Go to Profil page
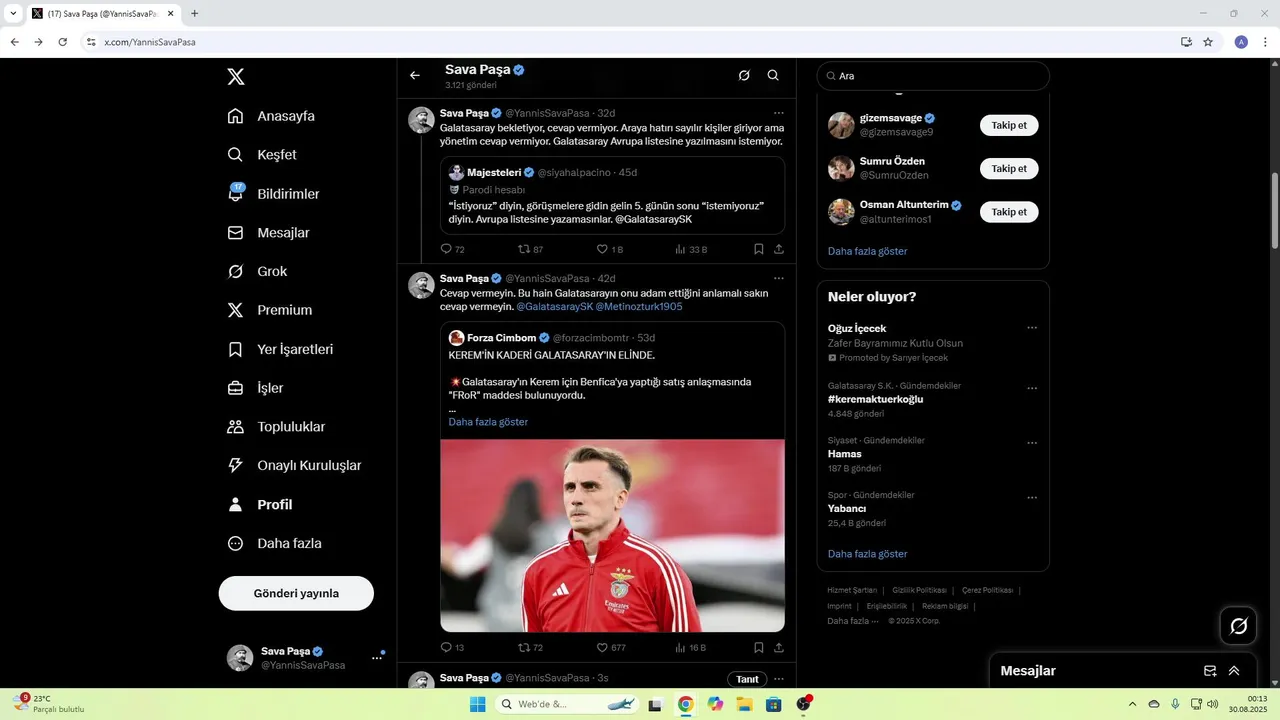 pos(260,505)
